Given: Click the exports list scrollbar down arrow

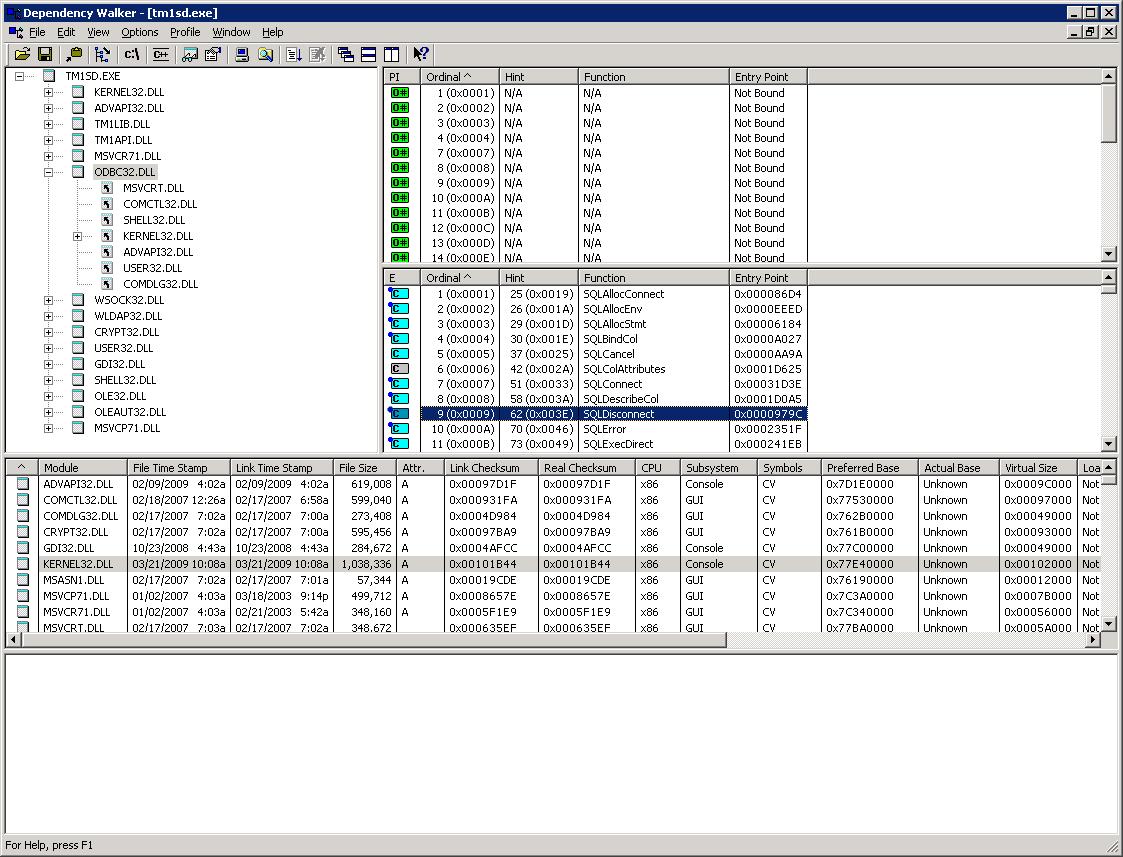Looking at the screenshot, I should (x=1109, y=444).
